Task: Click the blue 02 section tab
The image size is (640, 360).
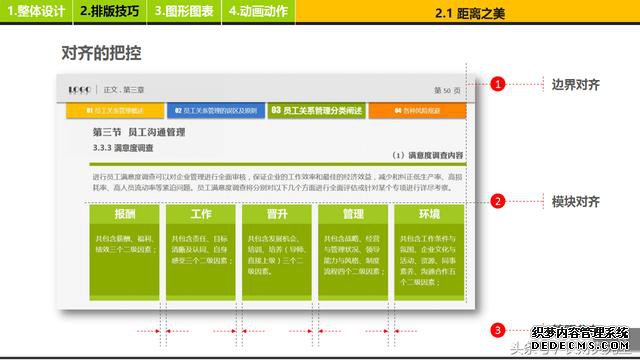Action: pos(216,111)
